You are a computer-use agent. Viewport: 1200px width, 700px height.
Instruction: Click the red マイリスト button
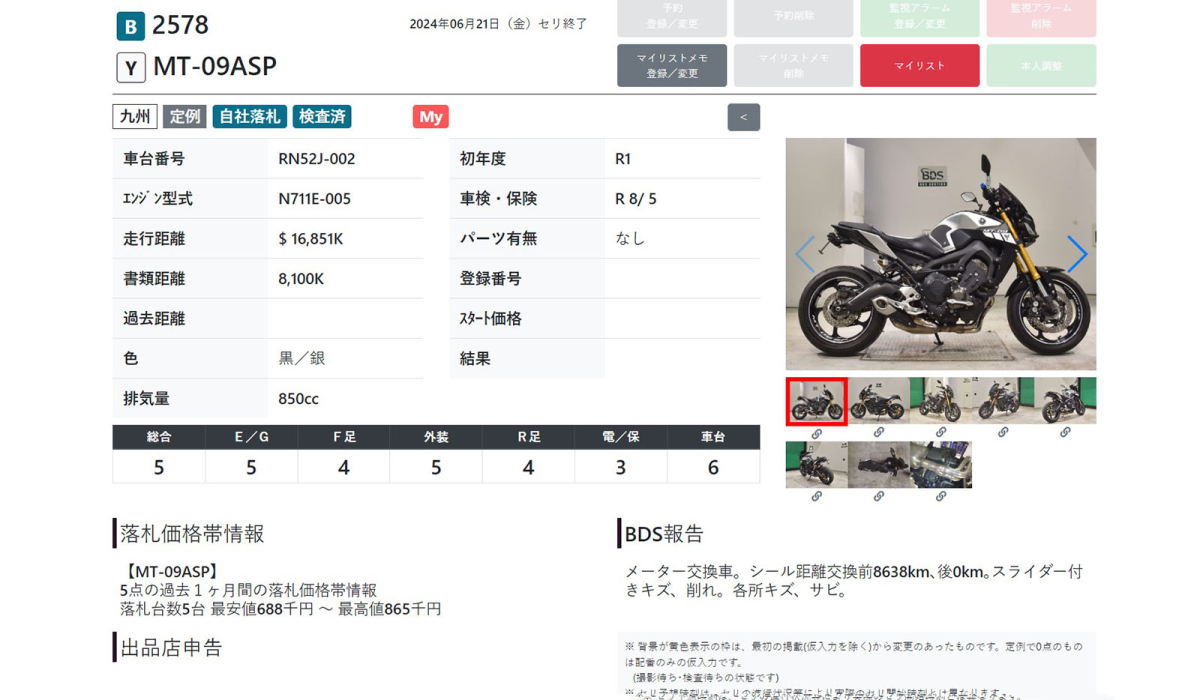click(920, 65)
